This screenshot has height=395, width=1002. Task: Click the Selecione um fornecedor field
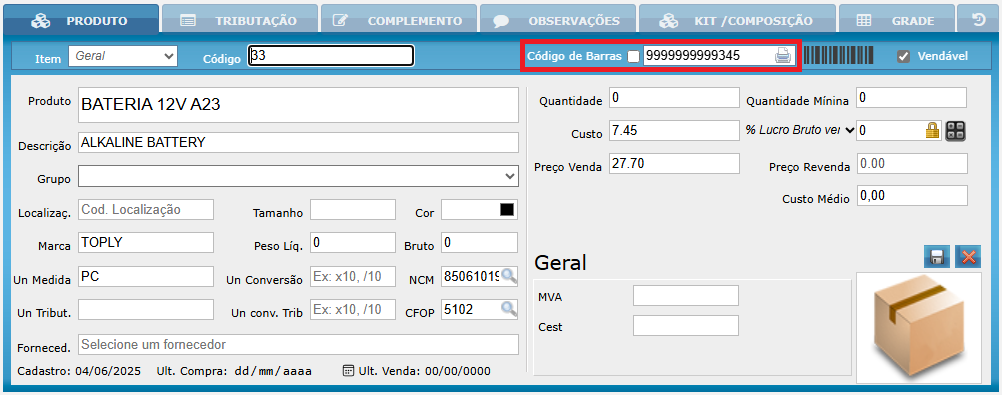[x=298, y=345]
